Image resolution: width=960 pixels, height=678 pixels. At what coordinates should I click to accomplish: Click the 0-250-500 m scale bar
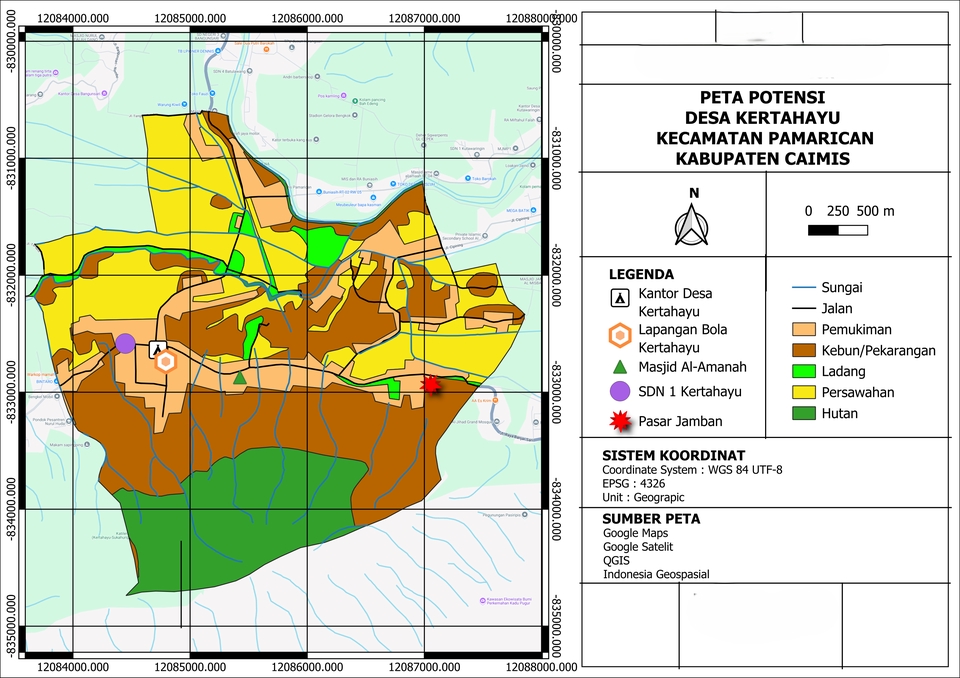(838, 229)
